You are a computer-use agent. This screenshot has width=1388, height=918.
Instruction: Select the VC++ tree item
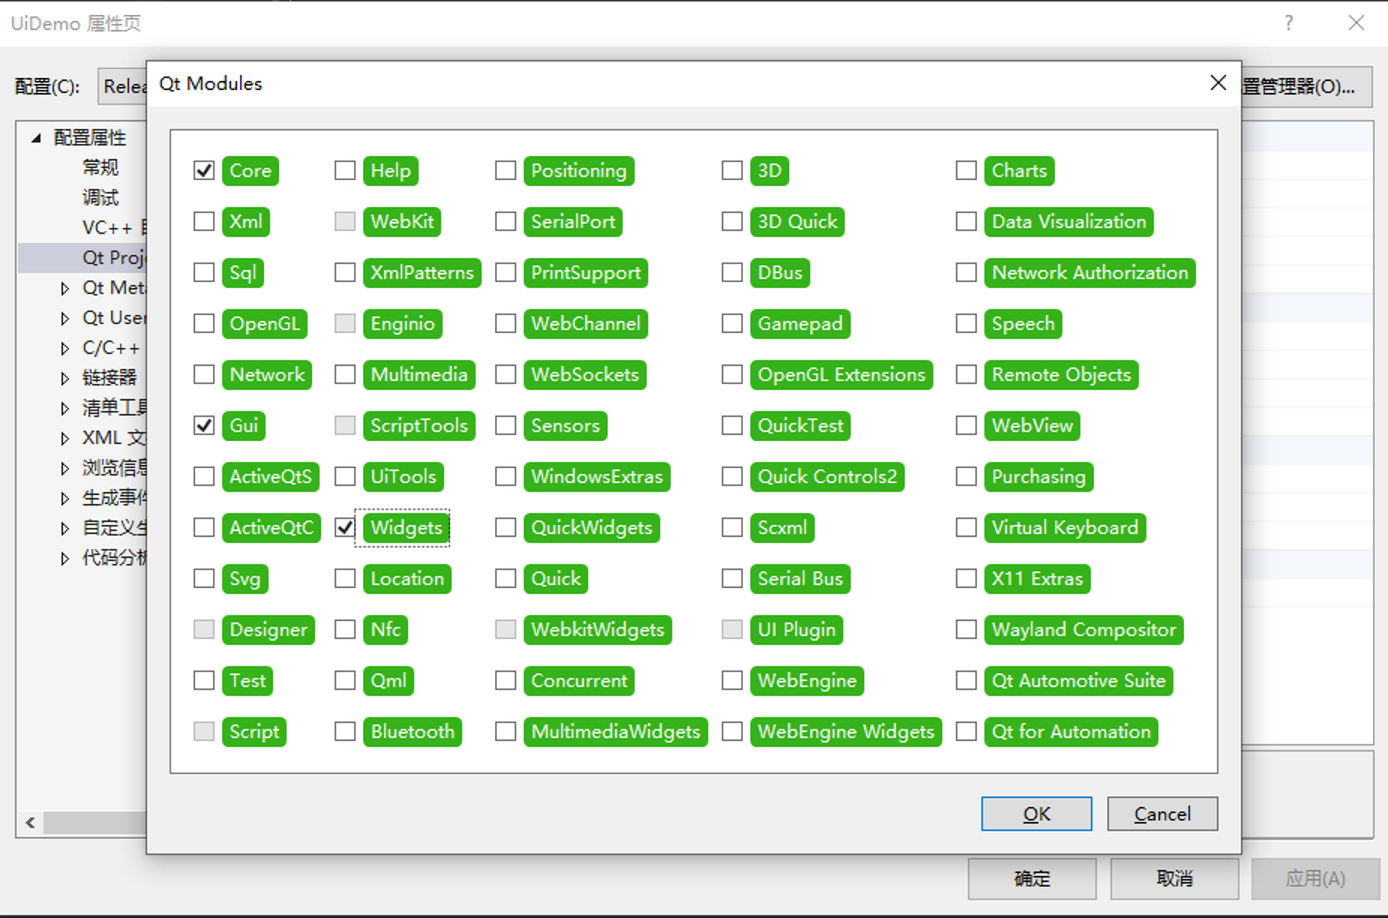point(113,228)
